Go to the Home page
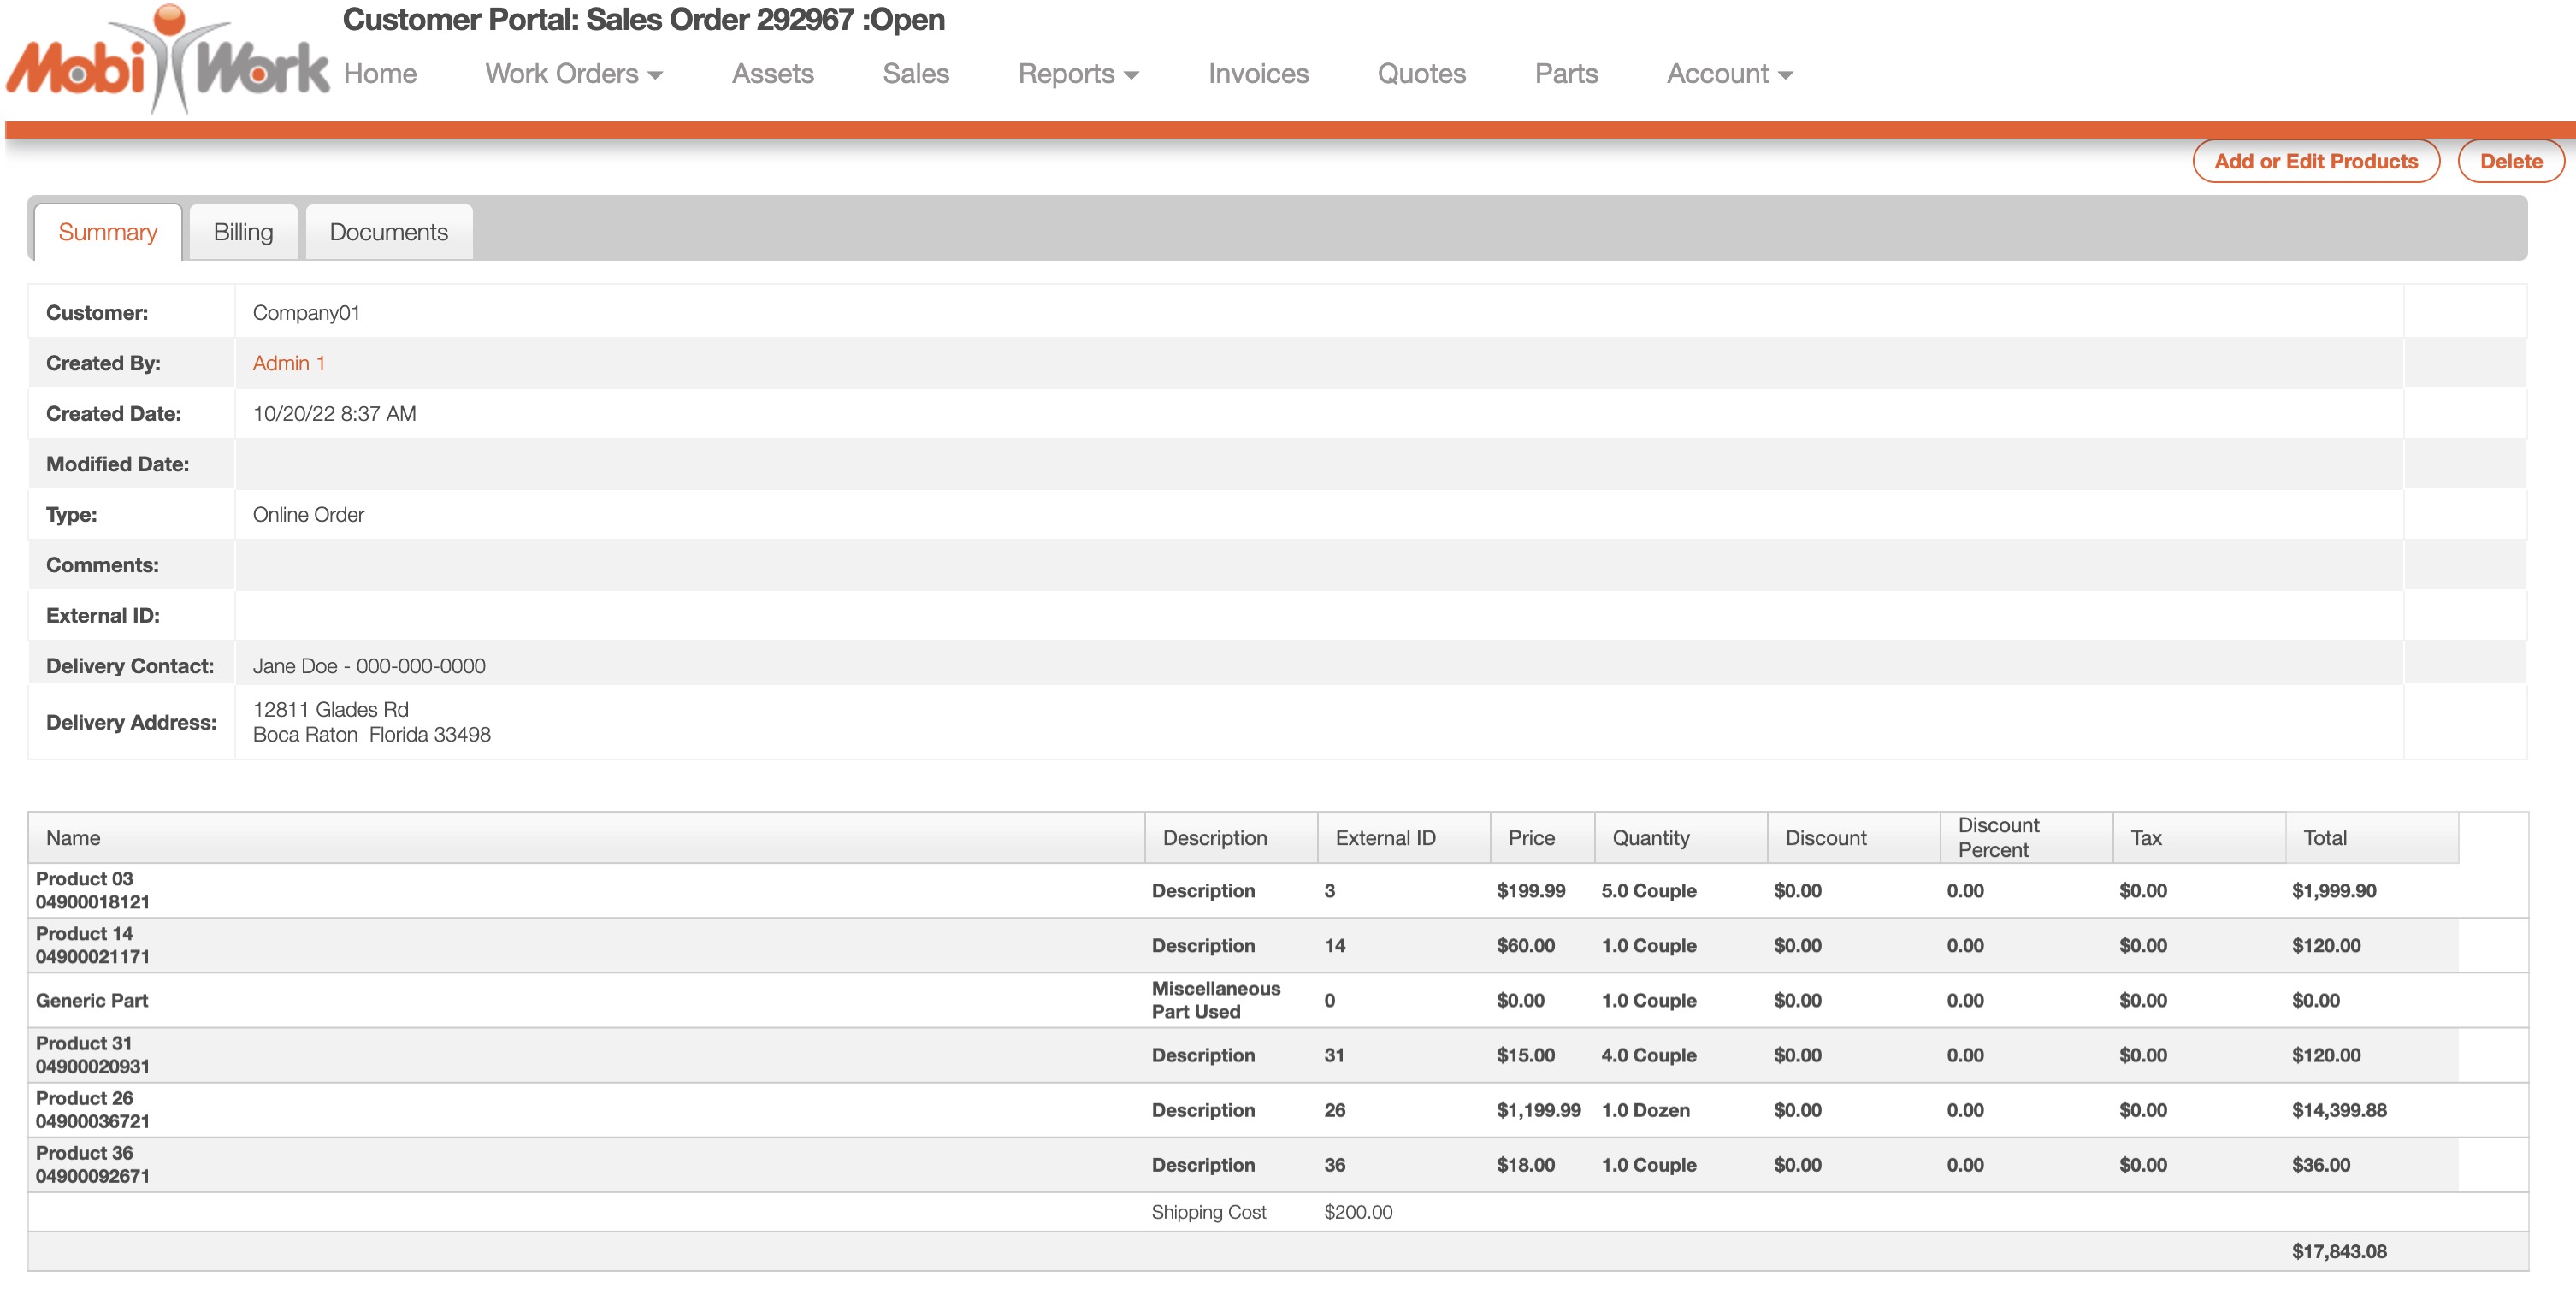The image size is (2576, 1312). (x=379, y=74)
